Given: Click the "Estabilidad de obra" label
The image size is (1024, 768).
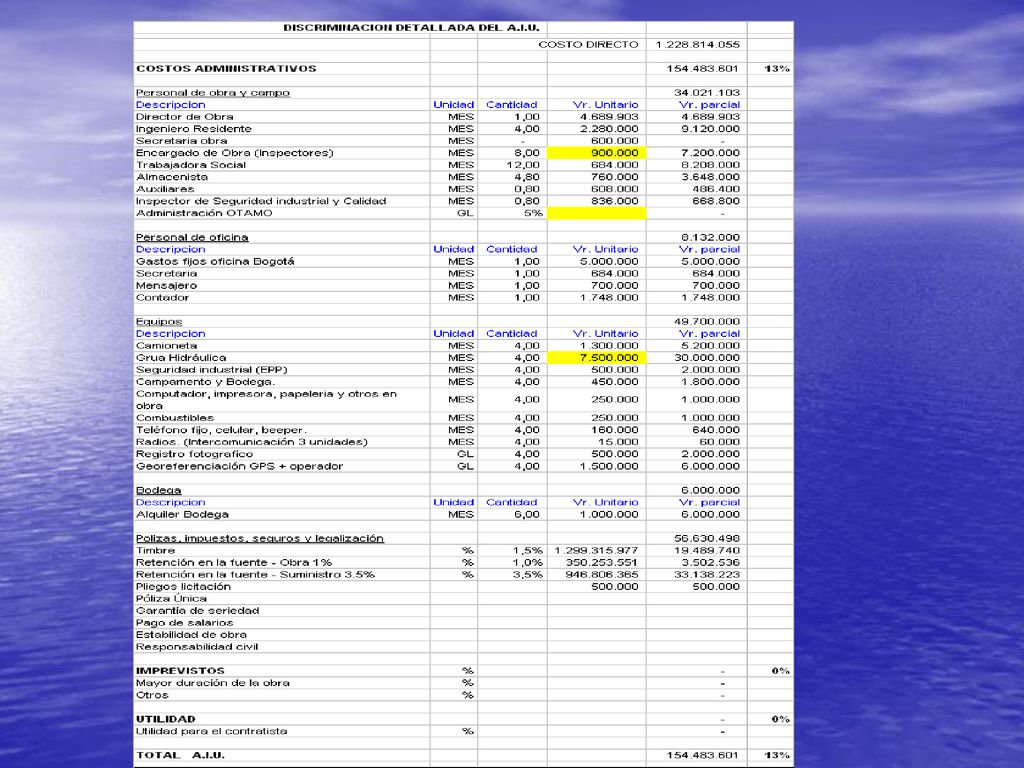Looking at the screenshot, I should tap(191, 635).
